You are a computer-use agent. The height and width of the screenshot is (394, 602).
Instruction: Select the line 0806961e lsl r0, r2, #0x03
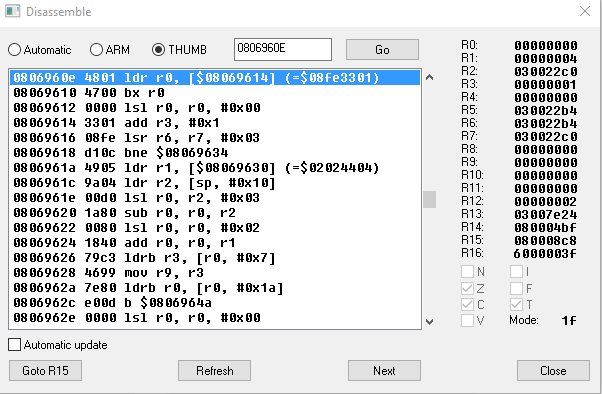tap(215, 197)
